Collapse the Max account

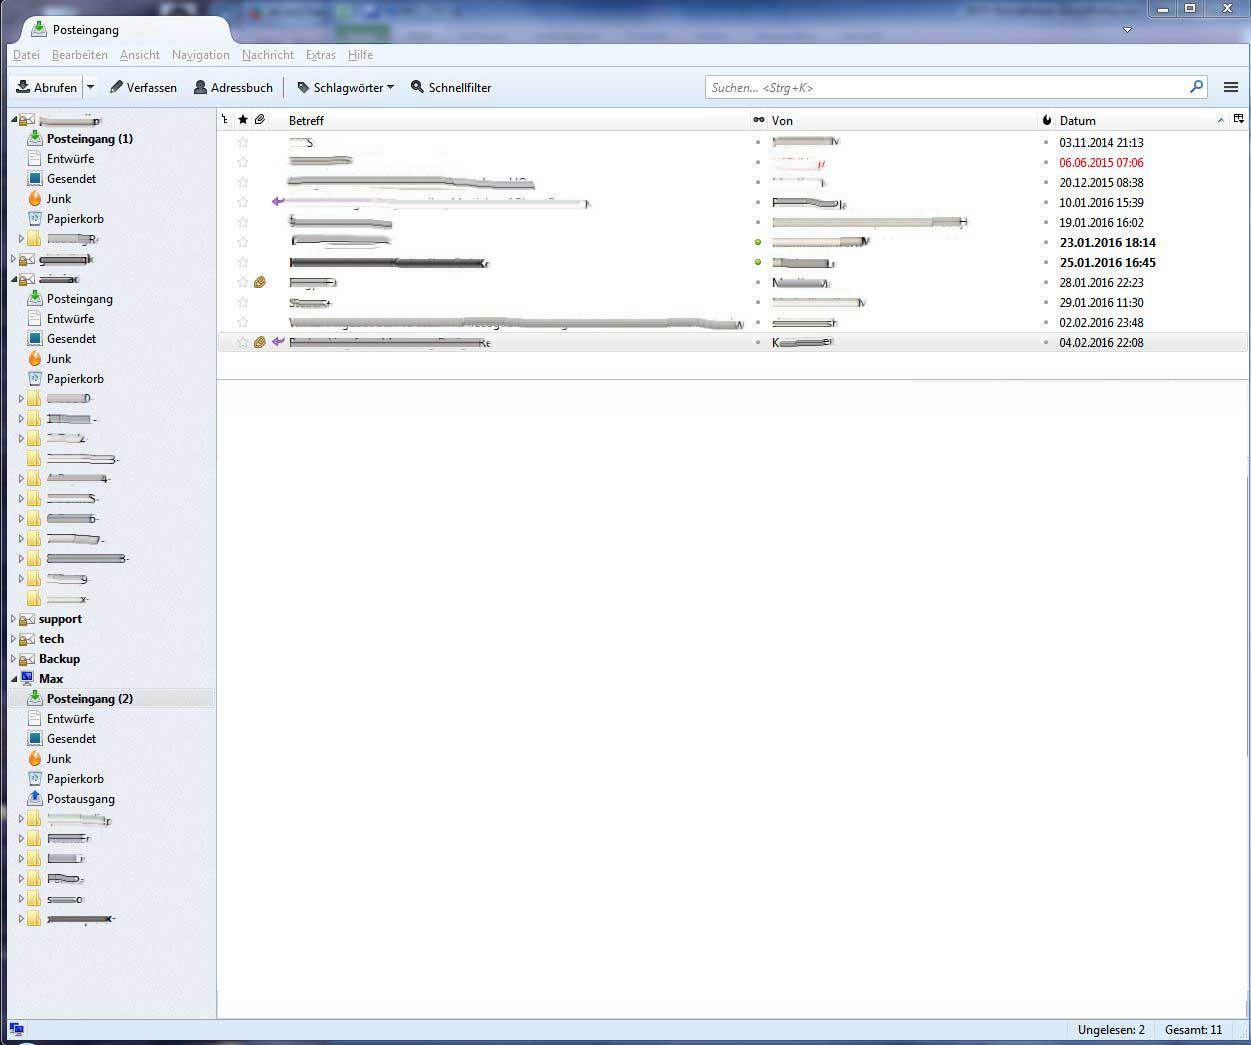click(x=13, y=679)
